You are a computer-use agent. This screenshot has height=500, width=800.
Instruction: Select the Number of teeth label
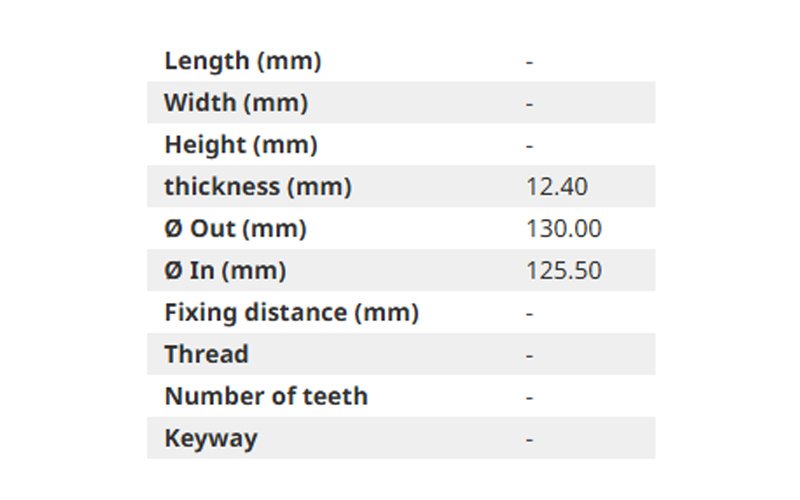coord(266,396)
